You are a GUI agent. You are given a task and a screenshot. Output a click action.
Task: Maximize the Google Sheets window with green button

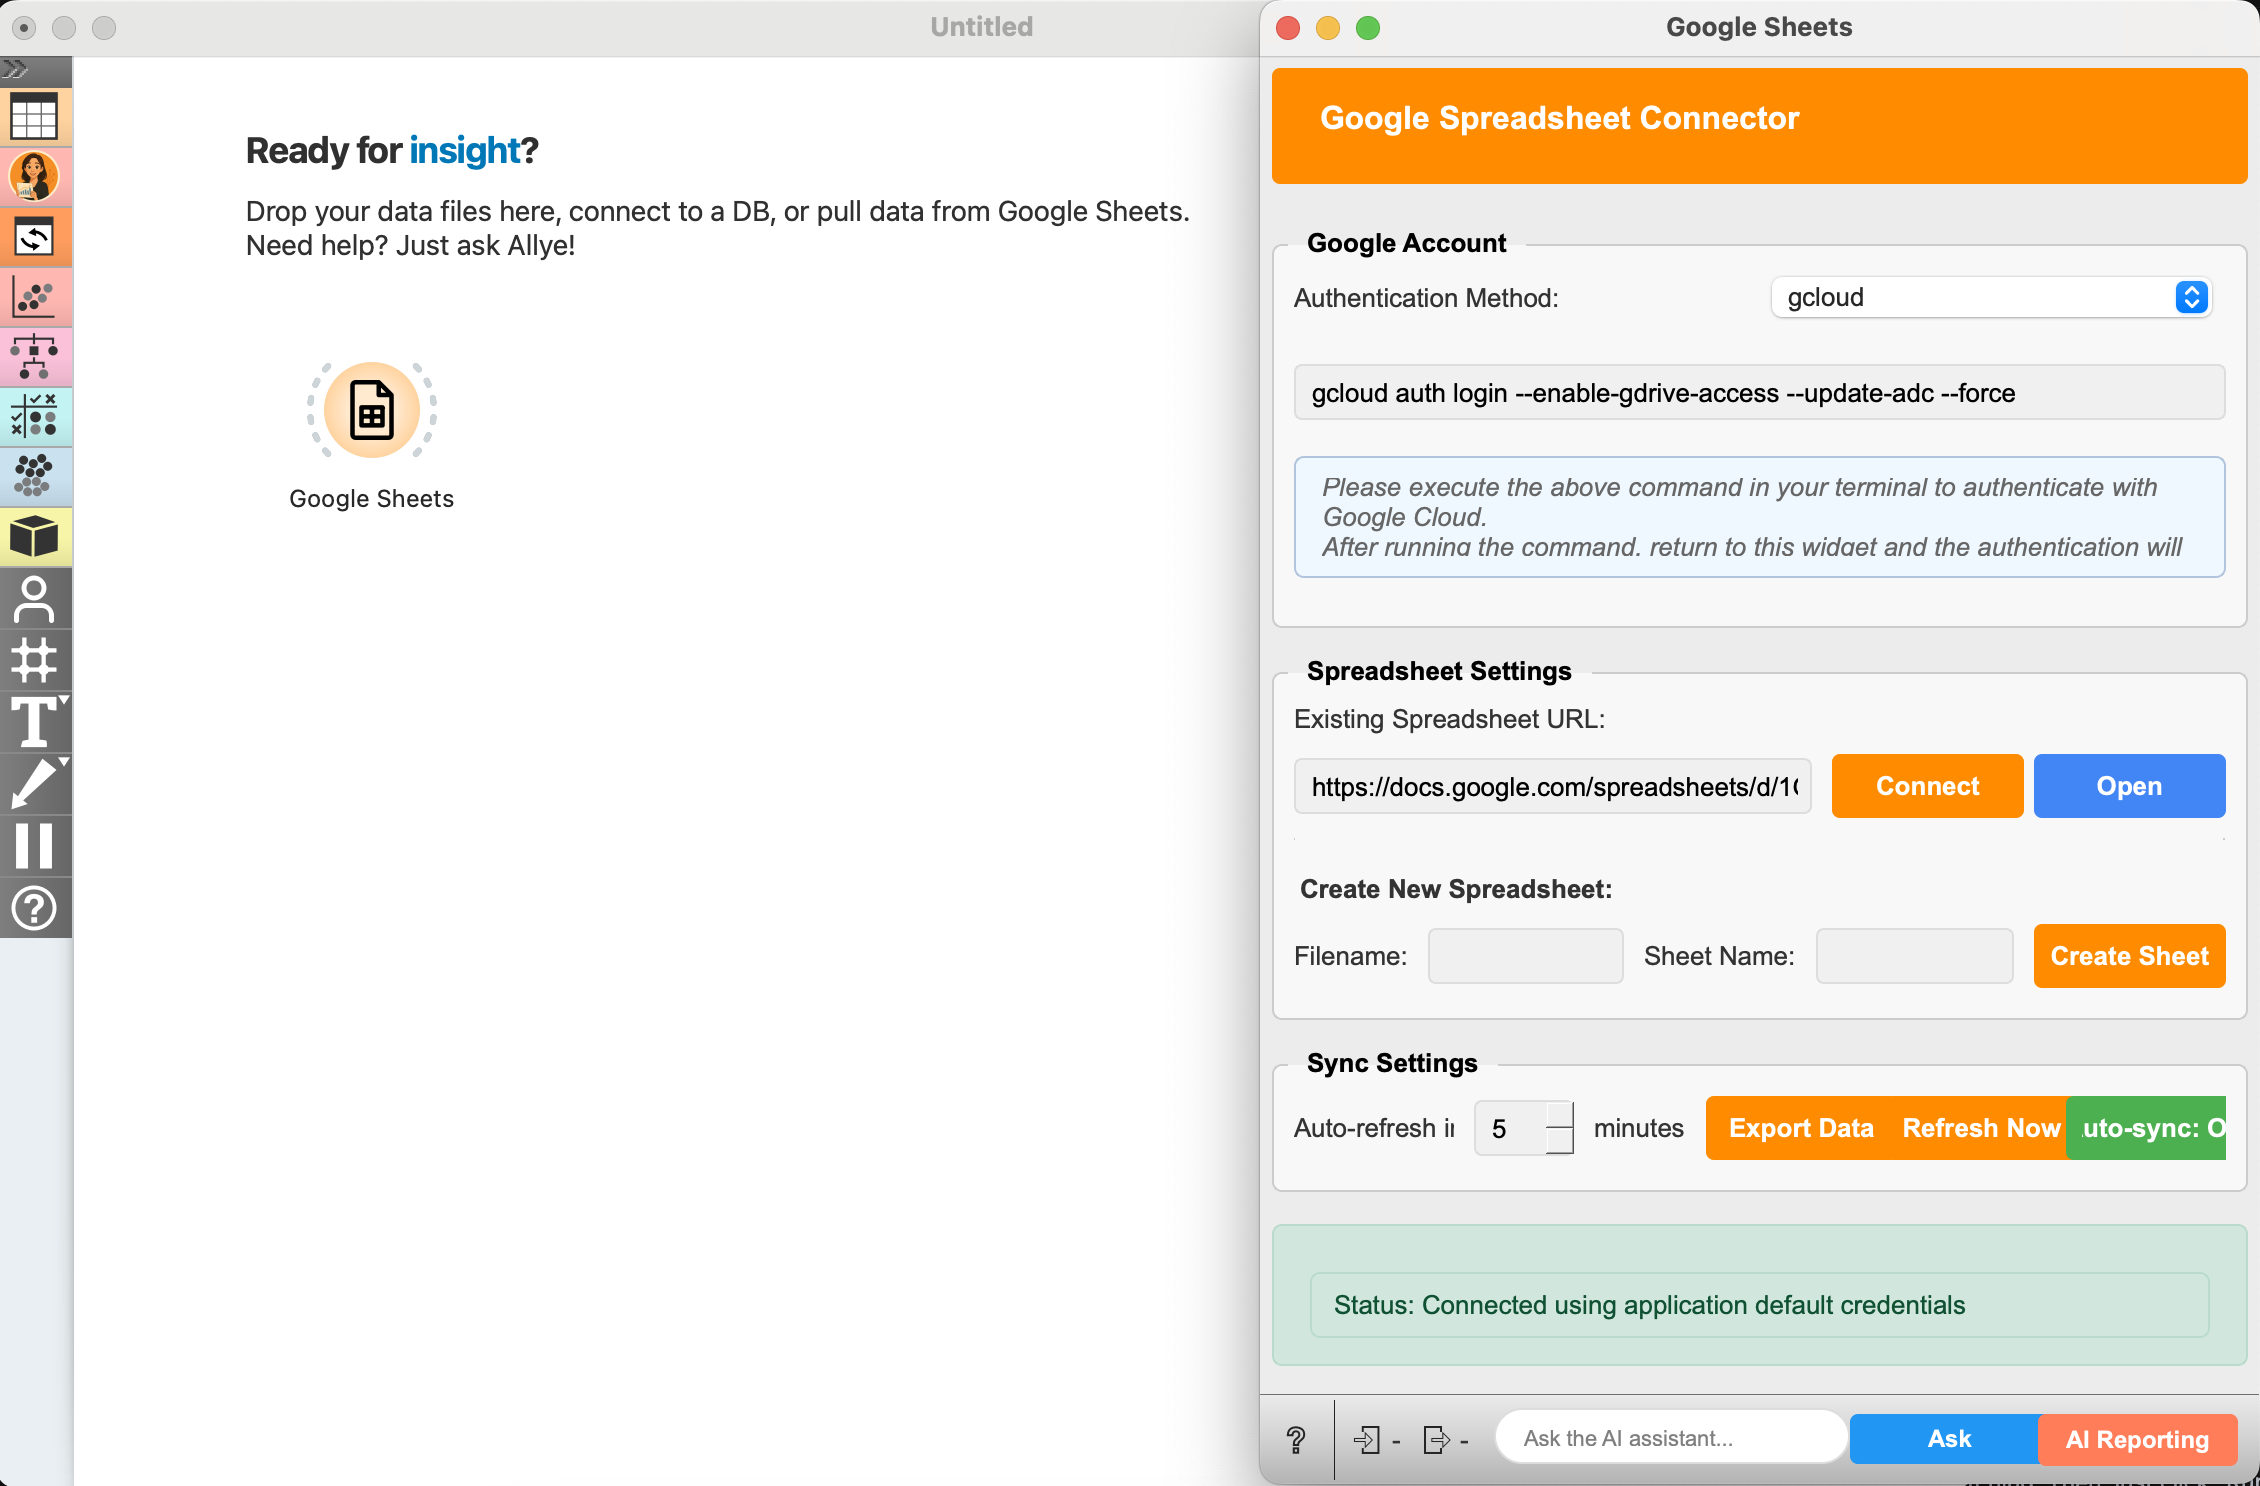[1368, 28]
